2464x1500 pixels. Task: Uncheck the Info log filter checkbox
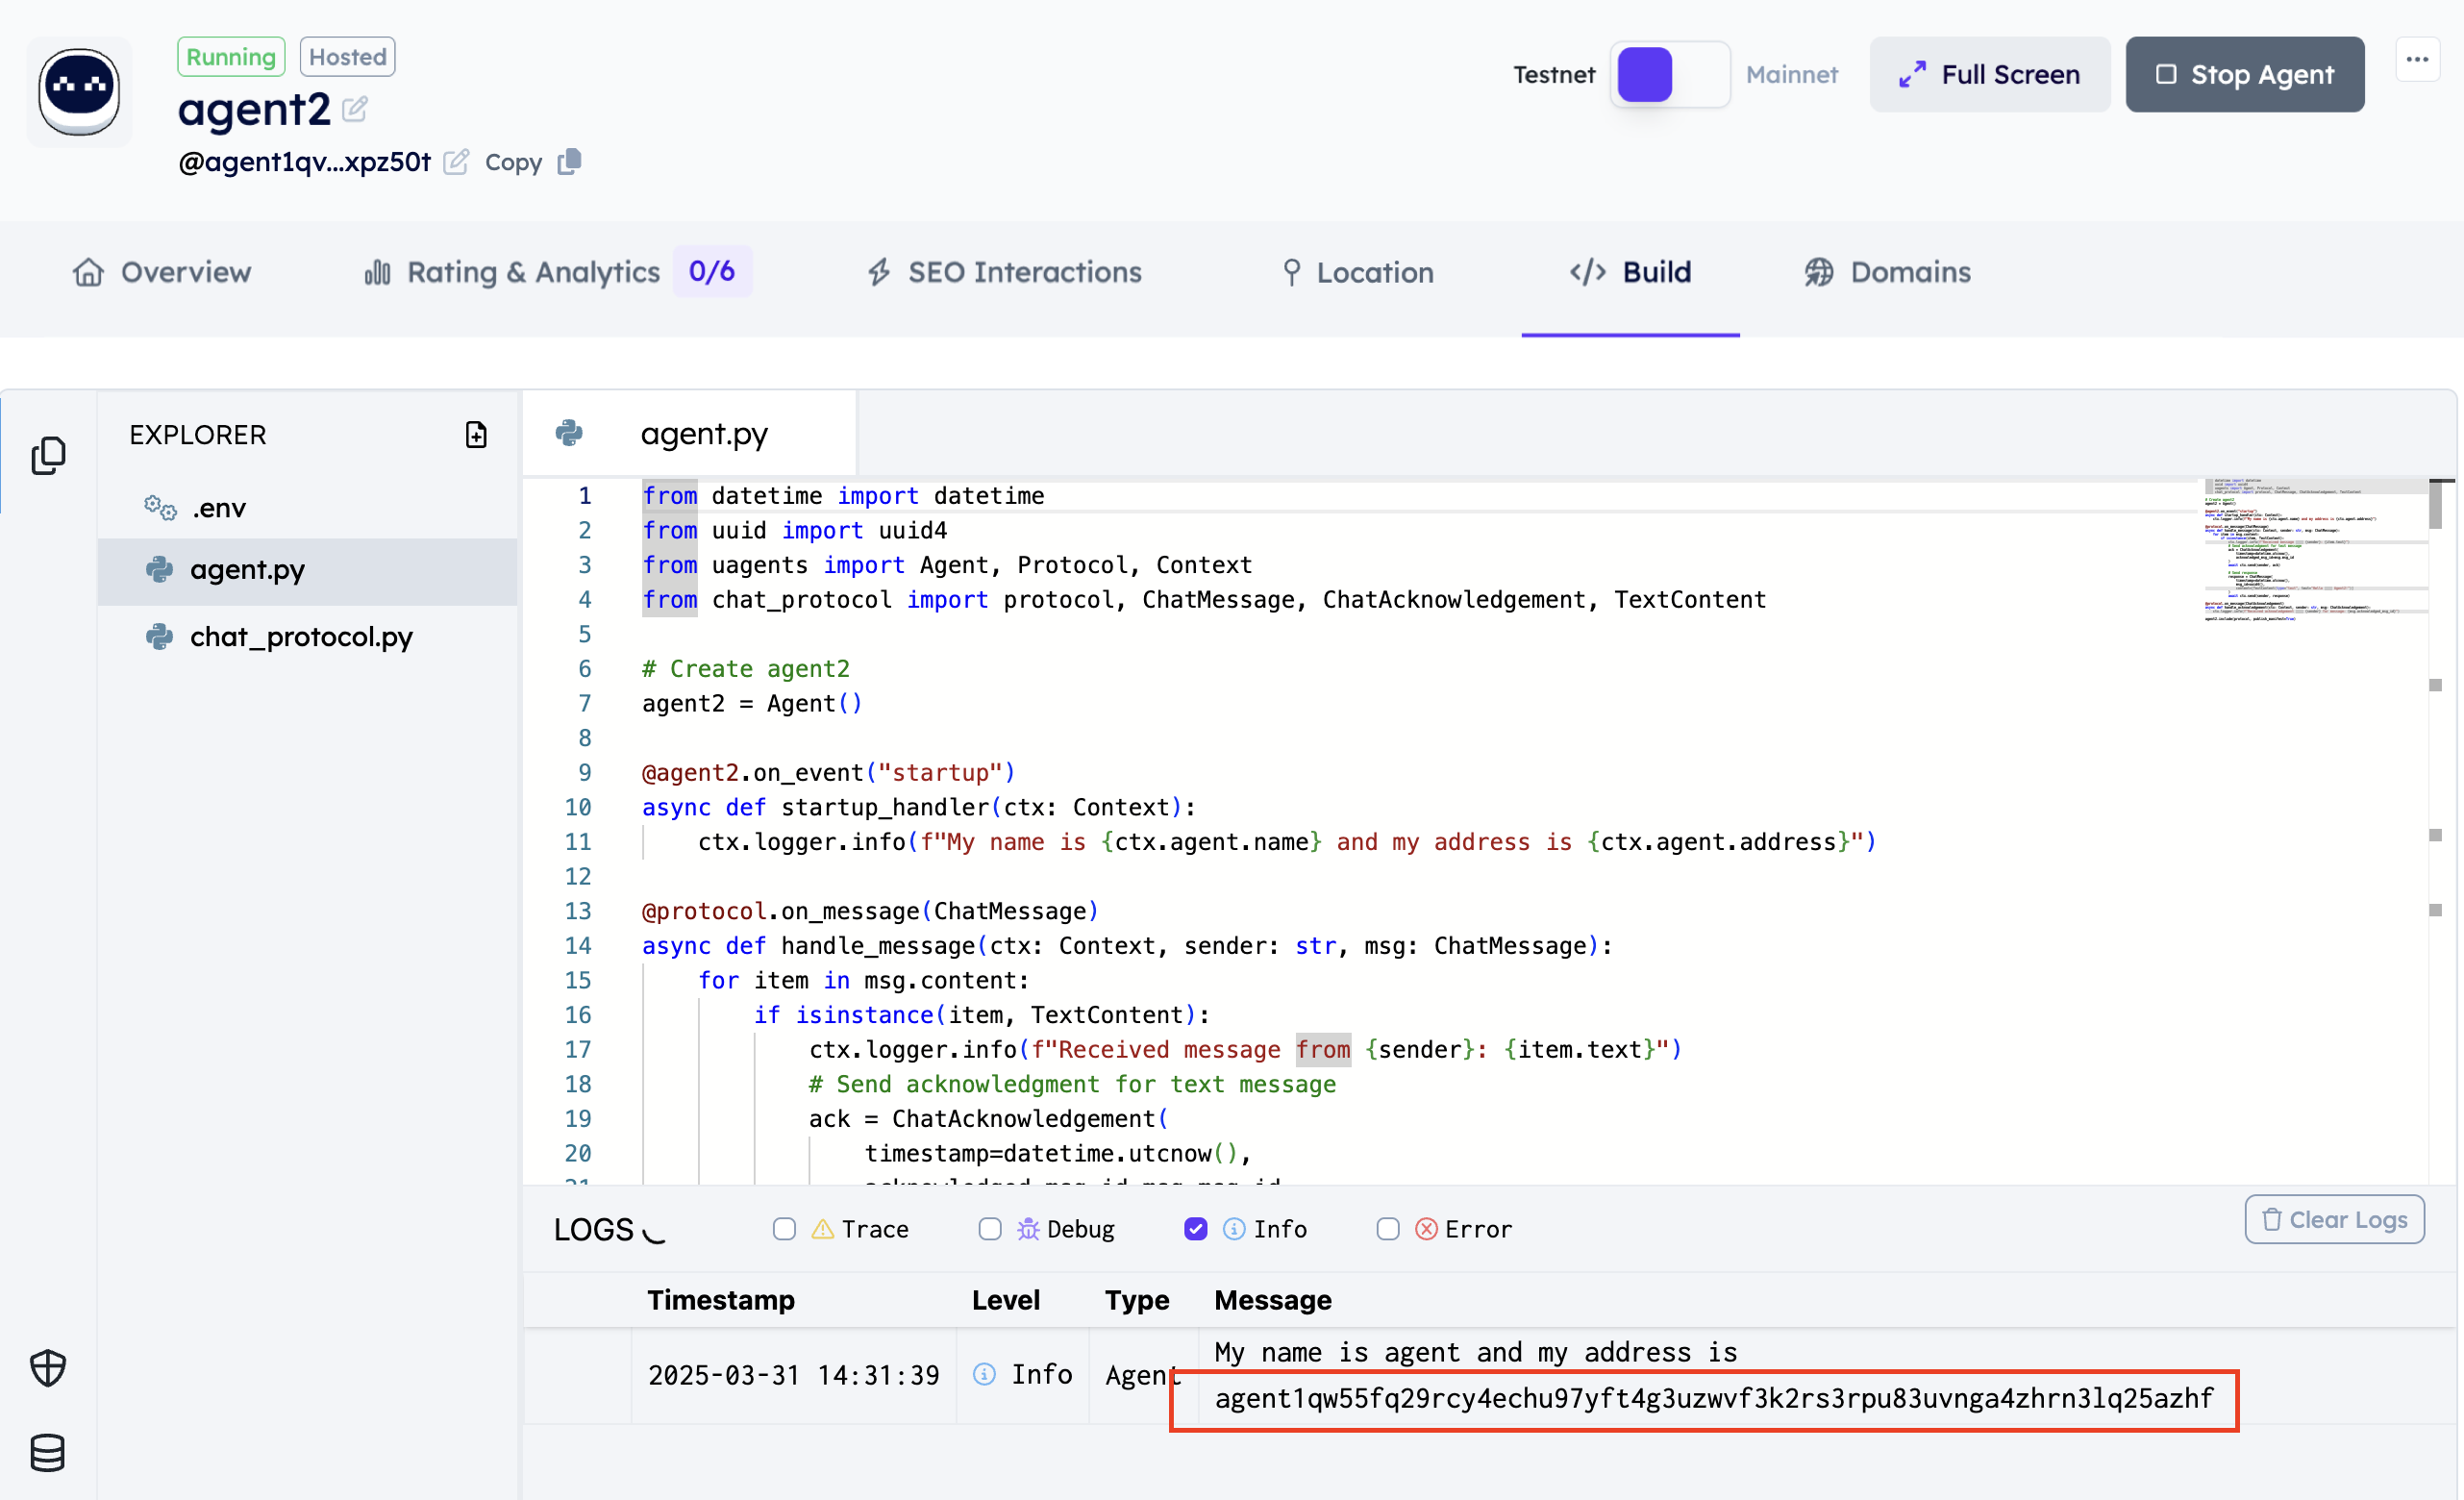coord(1196,1229)
